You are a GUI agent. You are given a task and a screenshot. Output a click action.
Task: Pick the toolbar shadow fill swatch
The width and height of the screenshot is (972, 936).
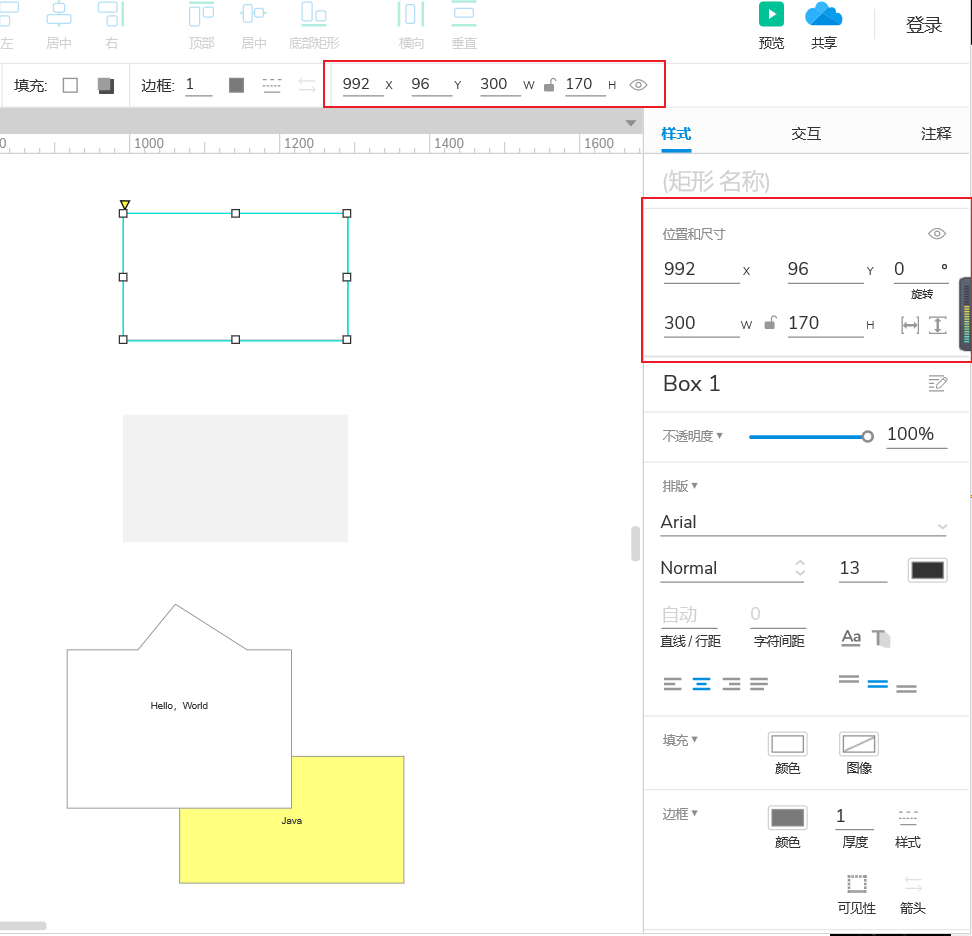106,85
